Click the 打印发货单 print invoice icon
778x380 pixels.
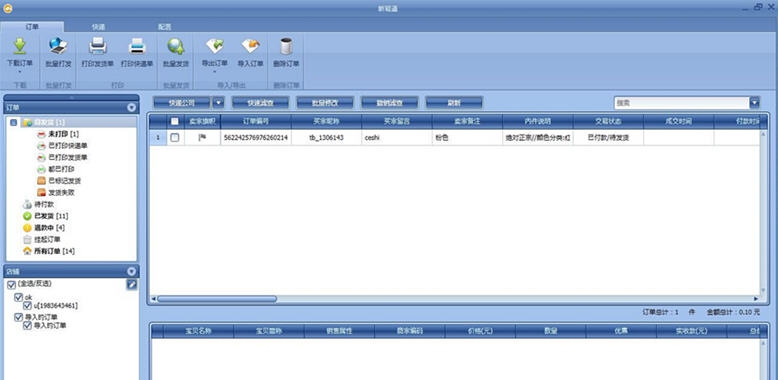pos(98,46)
